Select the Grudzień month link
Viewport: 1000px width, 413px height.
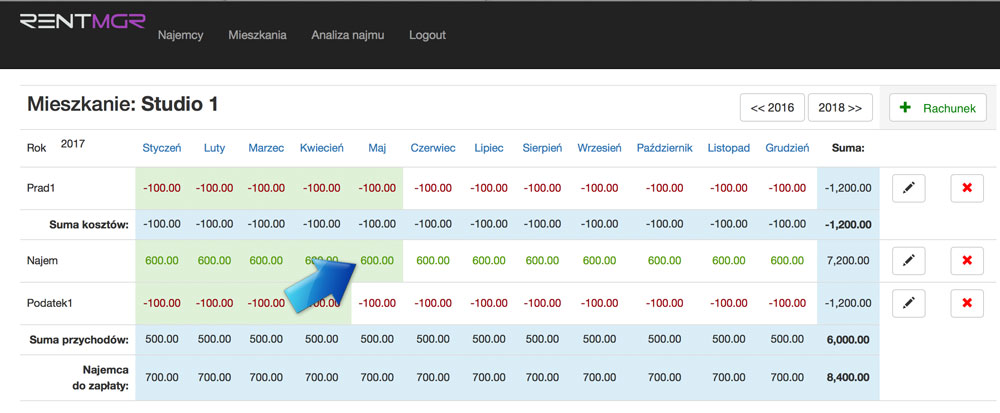point(786,148)
